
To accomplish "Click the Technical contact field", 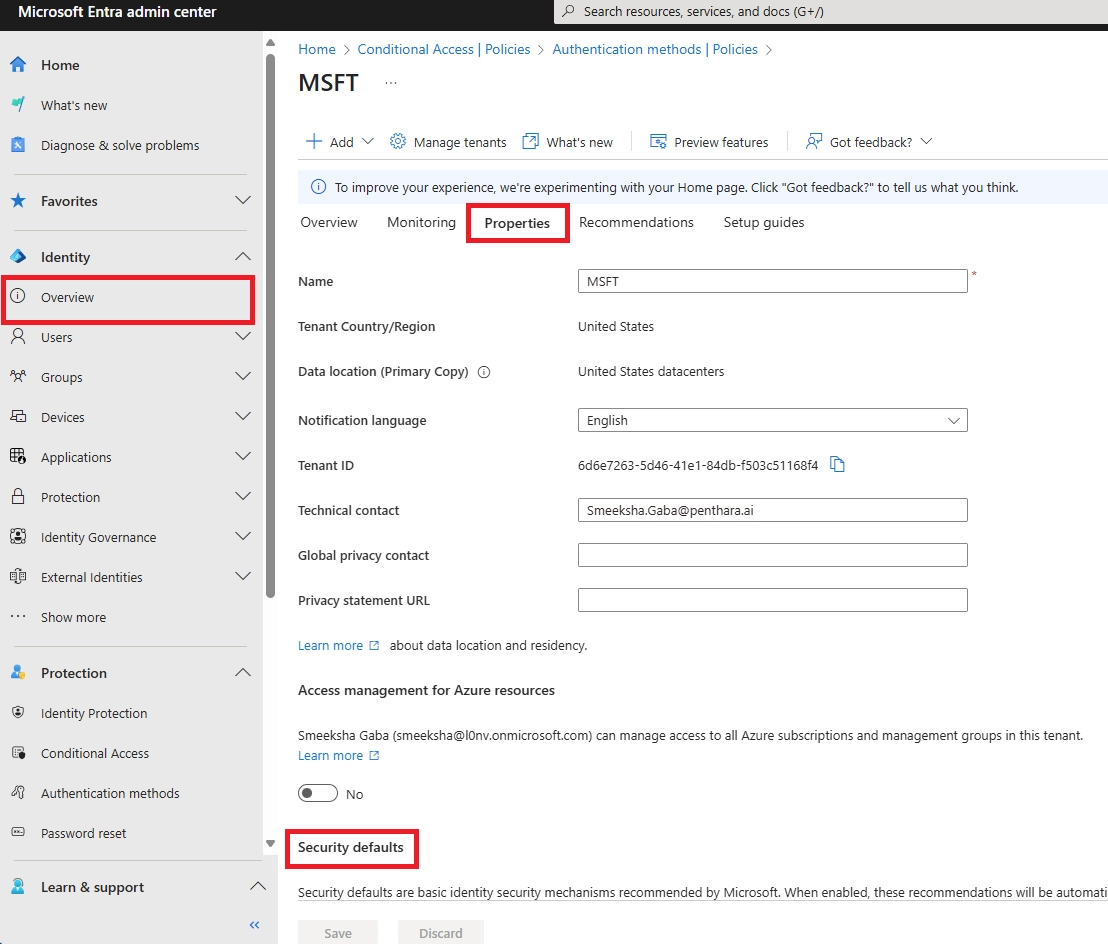I will (772, 510).
